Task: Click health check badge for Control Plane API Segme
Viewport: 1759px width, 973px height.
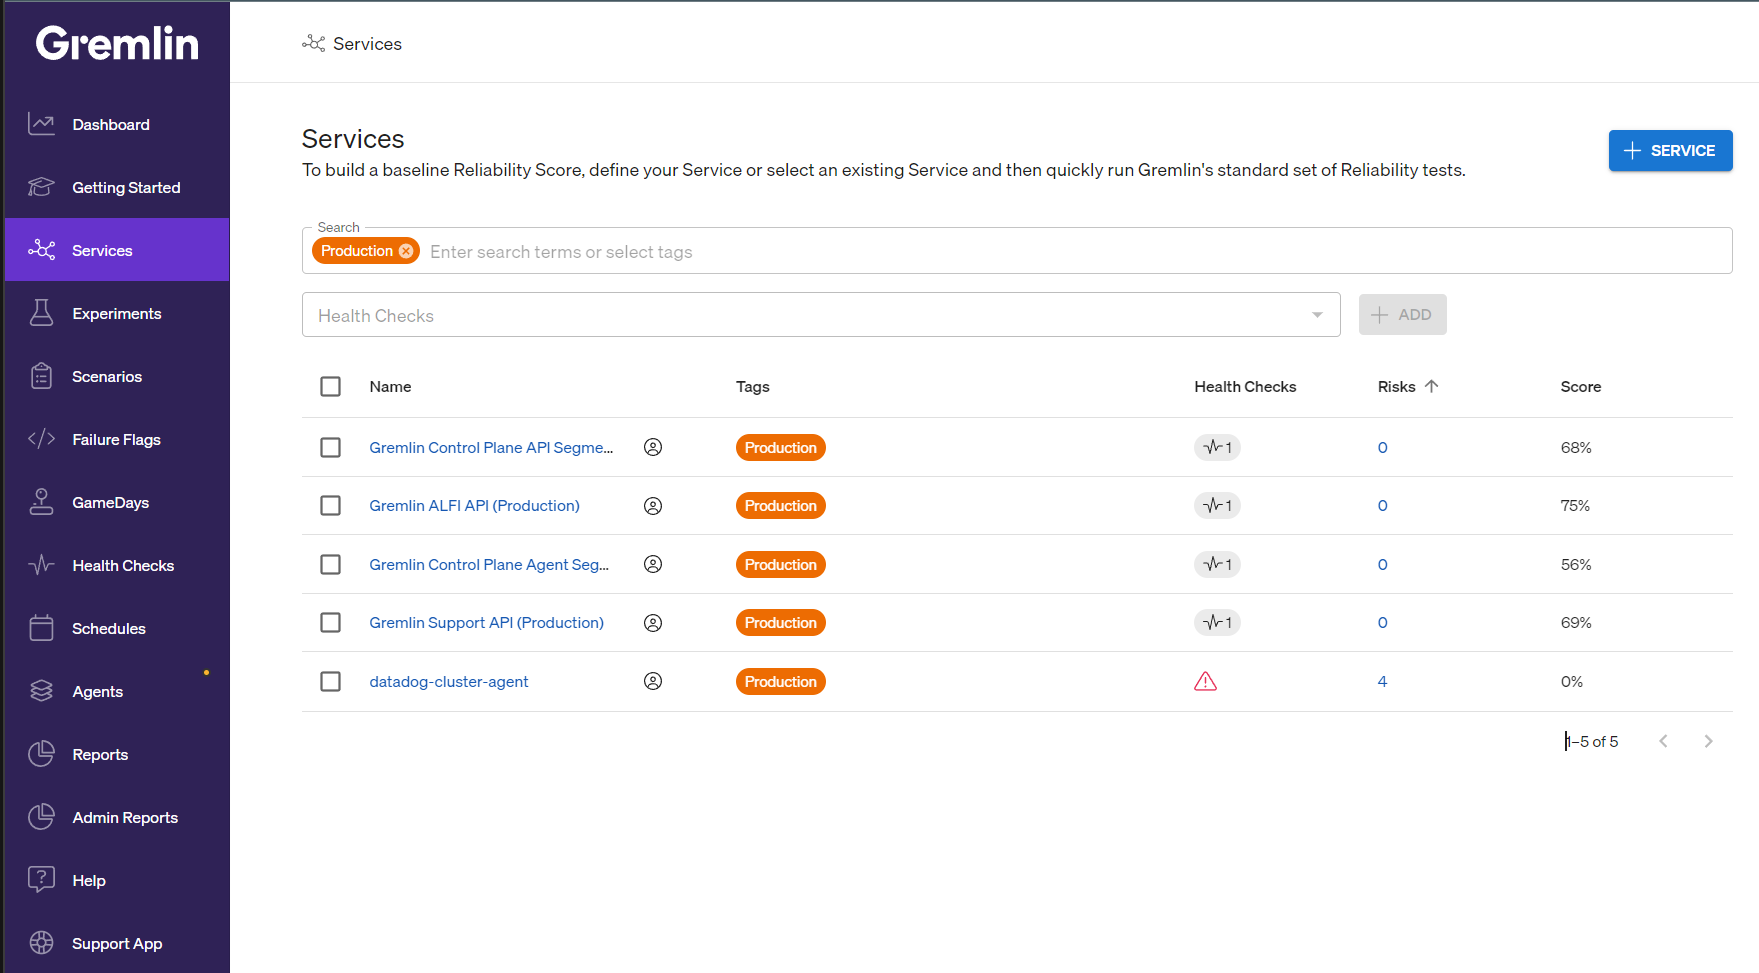Action: (x=1217, y=447)
